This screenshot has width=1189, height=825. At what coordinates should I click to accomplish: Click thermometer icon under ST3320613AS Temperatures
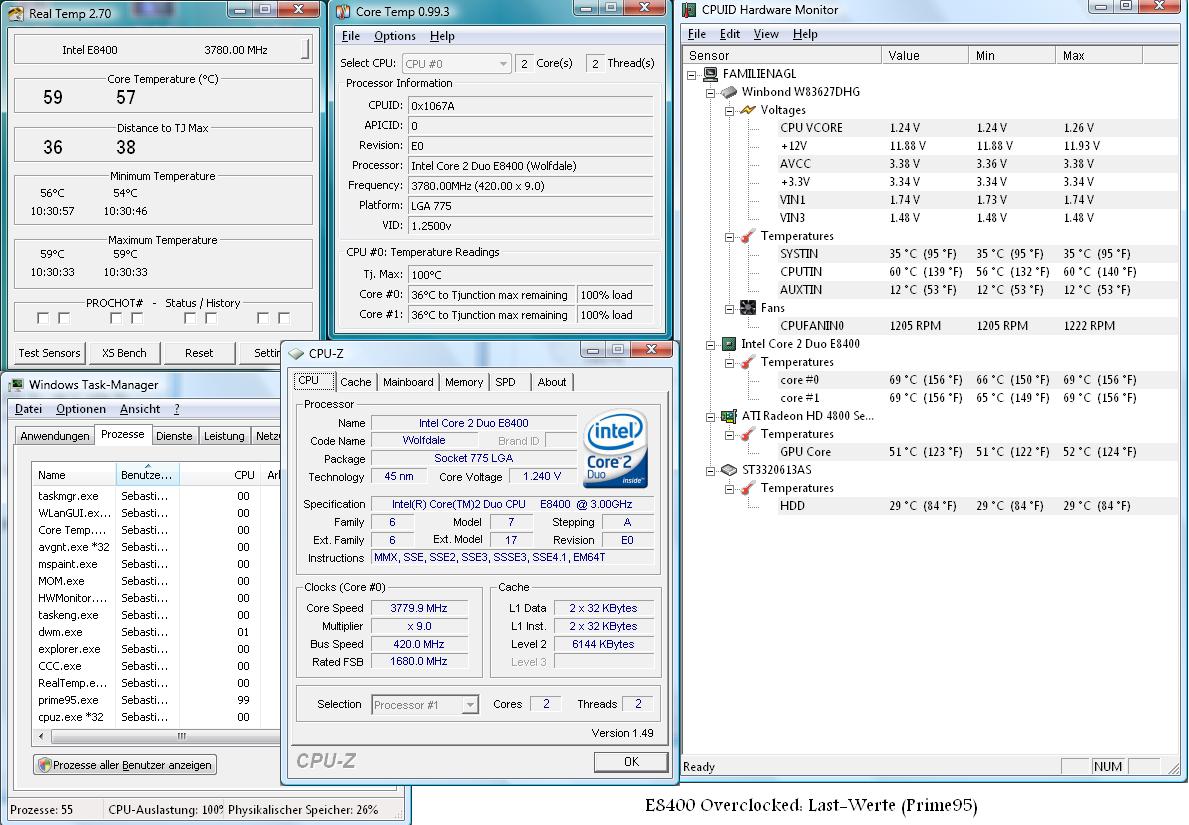click(748, 488)
